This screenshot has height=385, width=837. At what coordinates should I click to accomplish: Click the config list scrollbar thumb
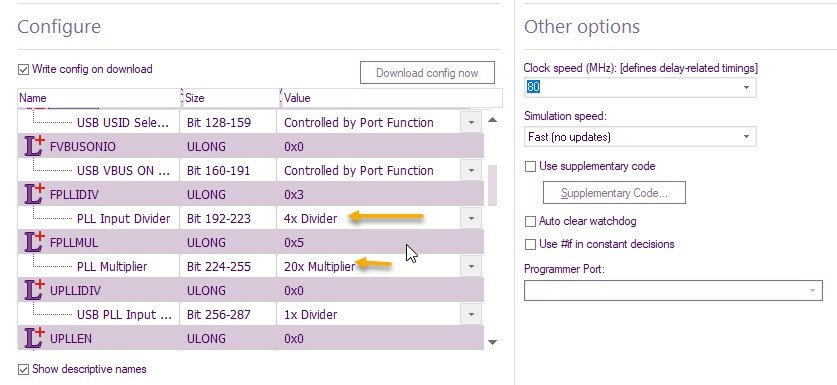coord(492,185)
